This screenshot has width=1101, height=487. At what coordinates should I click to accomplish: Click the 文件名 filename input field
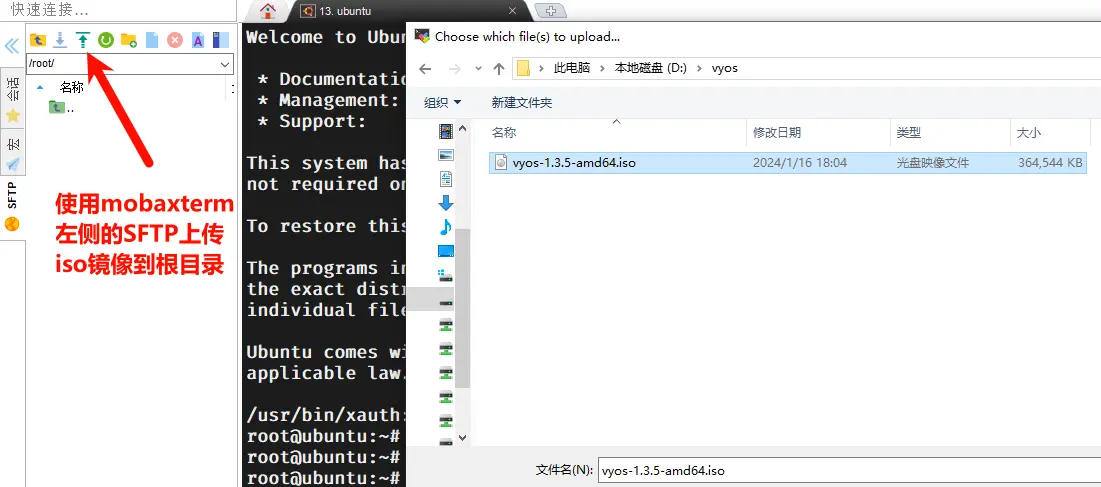tap(848, 470)
